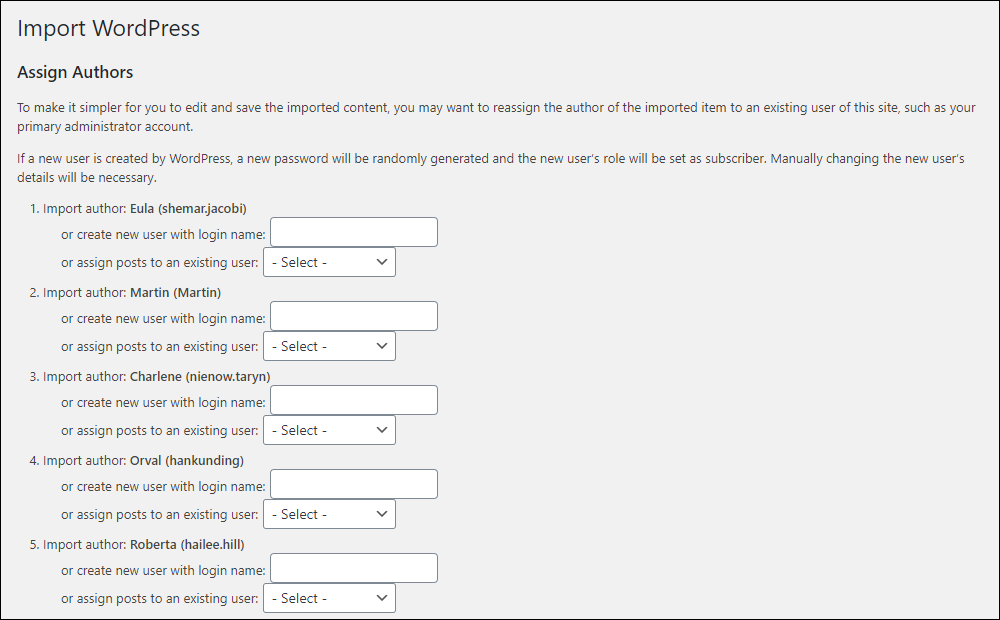Viewport: 1000px width, 620px height.
Task: Click the login name field for Eula
Action: [x=354, y=232]
